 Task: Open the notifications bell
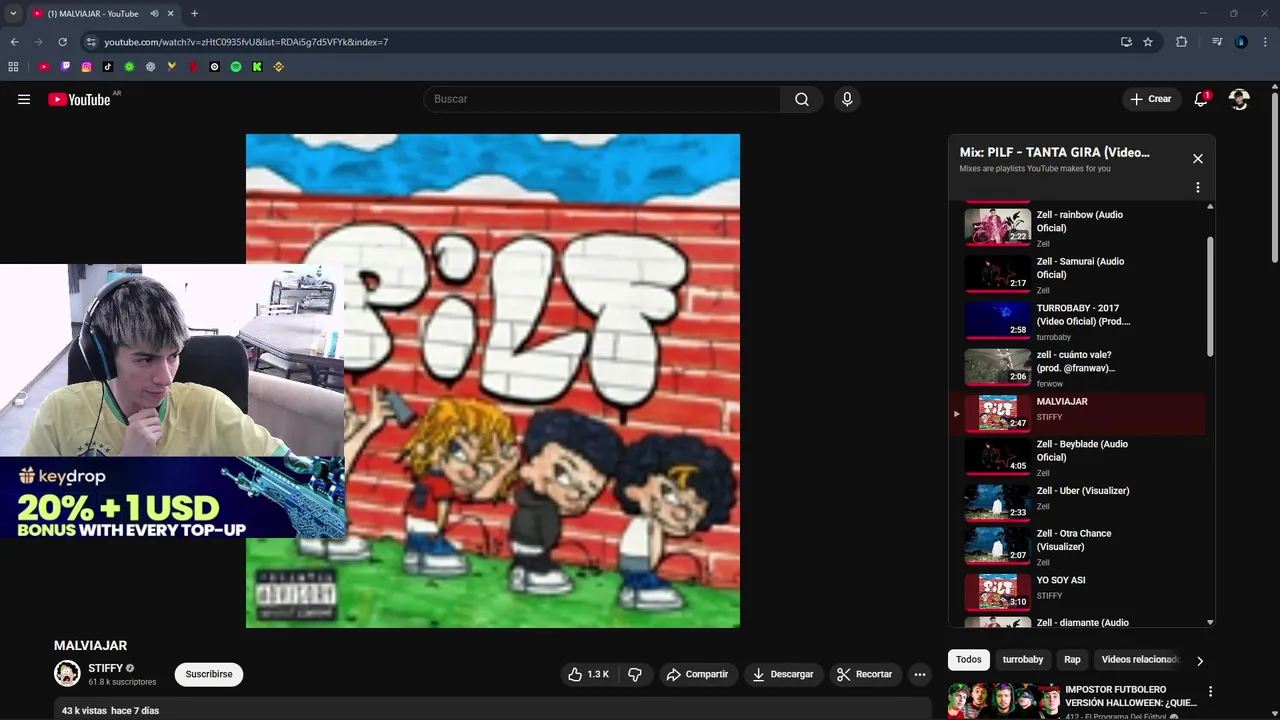[1201, 99]
